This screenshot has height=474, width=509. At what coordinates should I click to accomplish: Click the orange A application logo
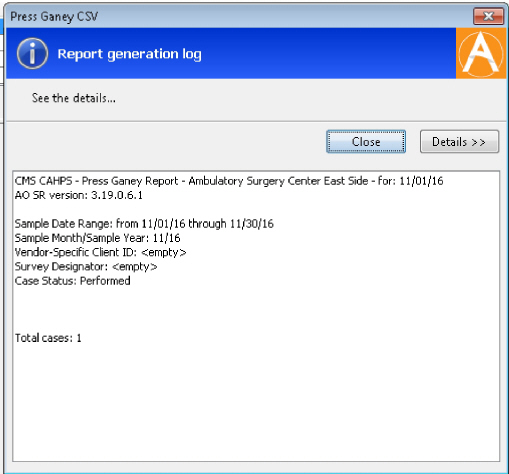click(481, 53)
